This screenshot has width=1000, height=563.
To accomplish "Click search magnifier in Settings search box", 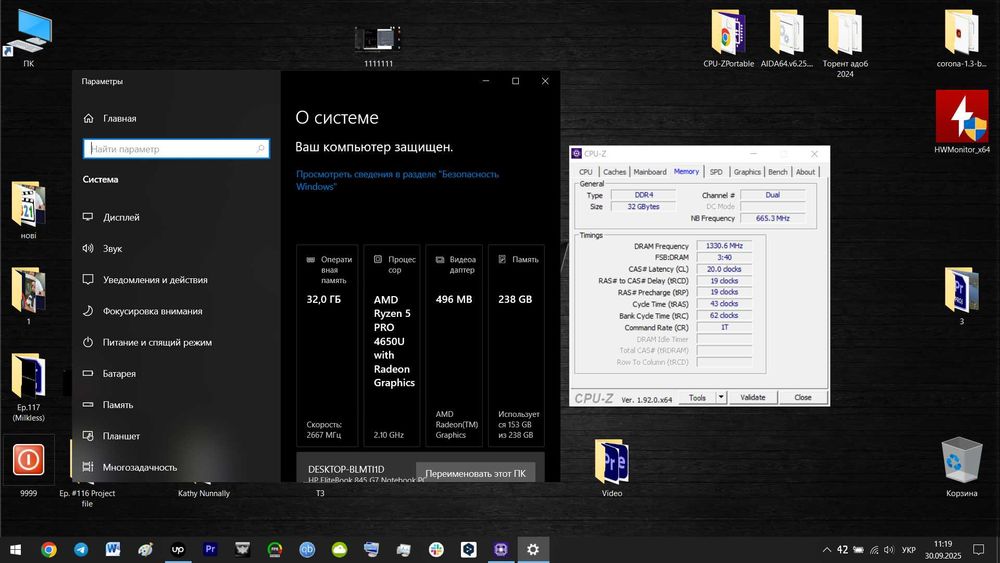I will point(260,149).
